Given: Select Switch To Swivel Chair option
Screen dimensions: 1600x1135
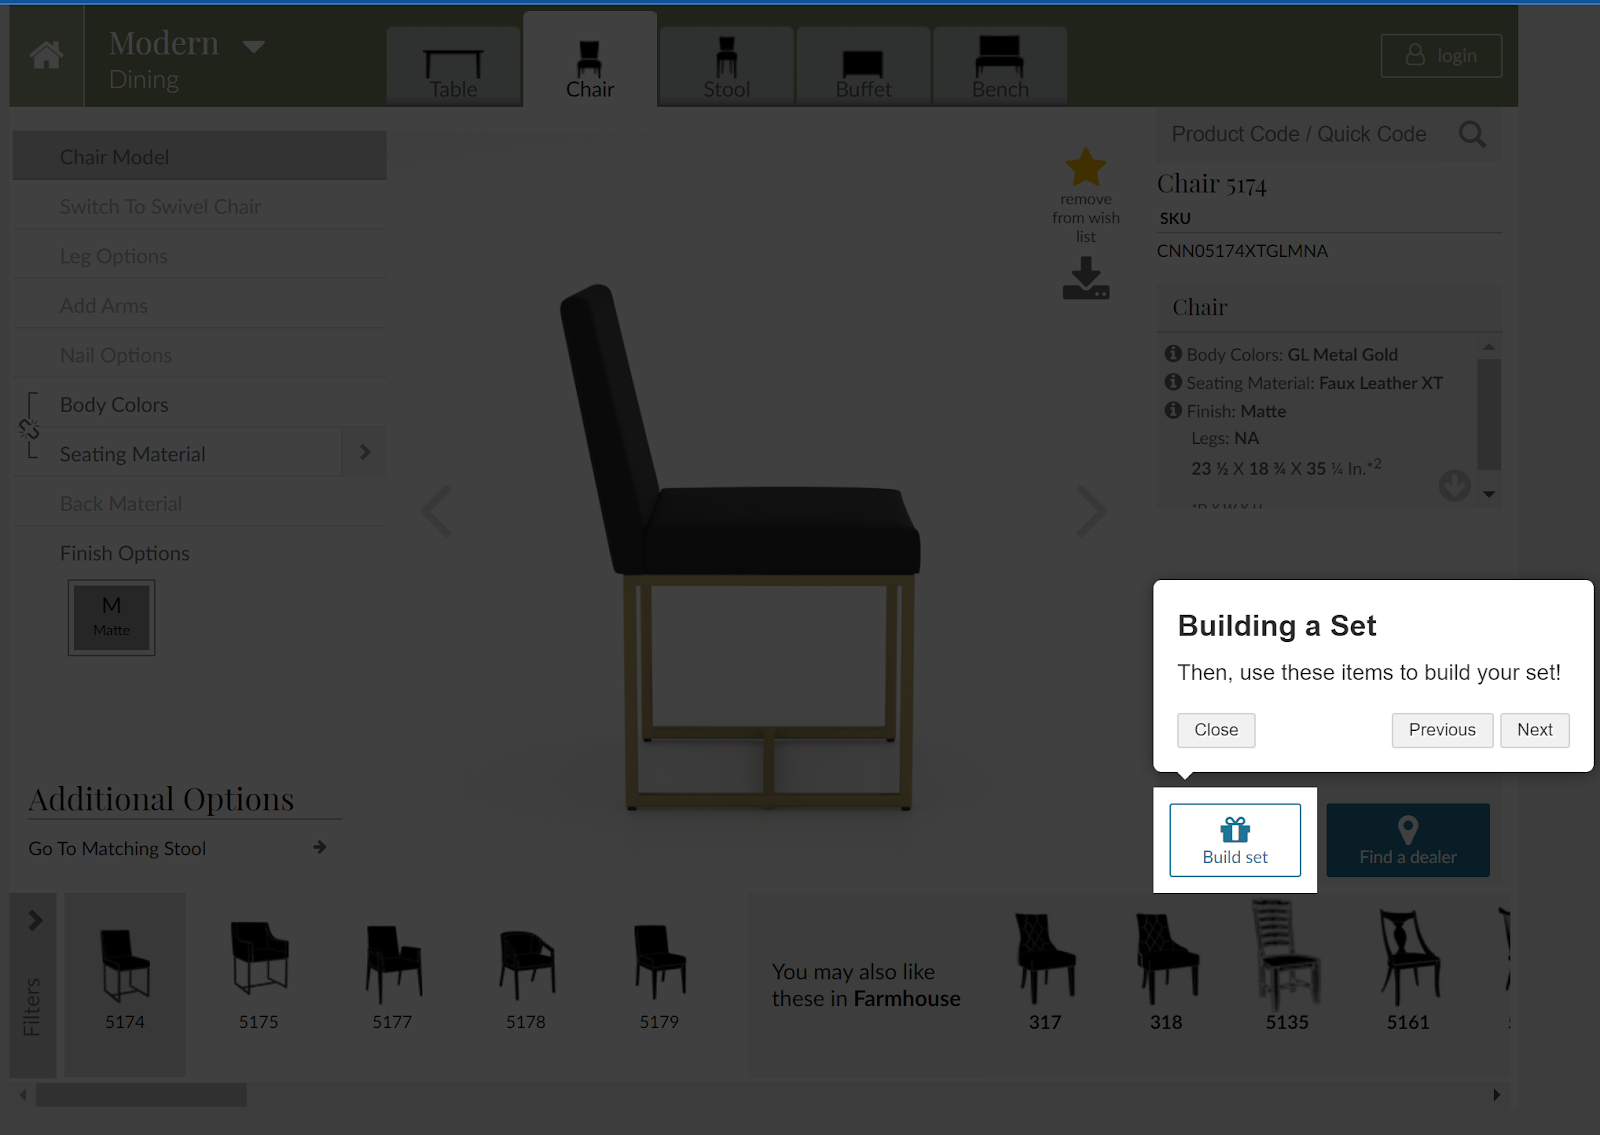Looking at the screenshot, I should click(199, 206).
